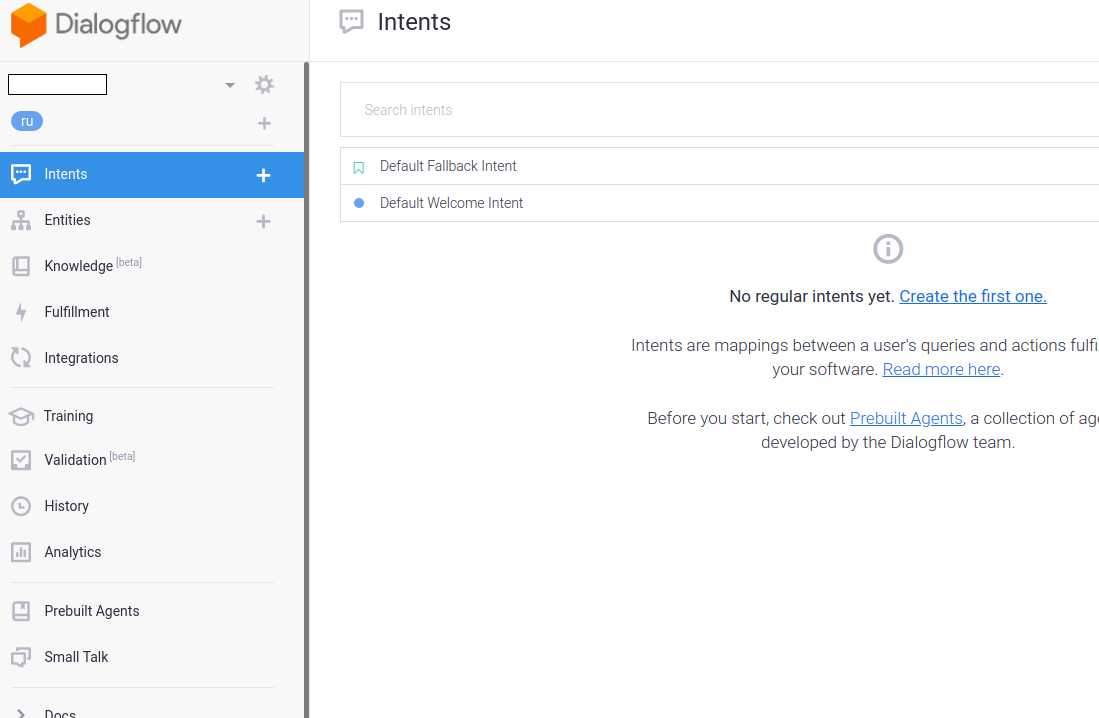Image resolution: width=1099 pixels, height=718 pixels.
Task: Open agent settings gear icon
Action: point(264,85)
